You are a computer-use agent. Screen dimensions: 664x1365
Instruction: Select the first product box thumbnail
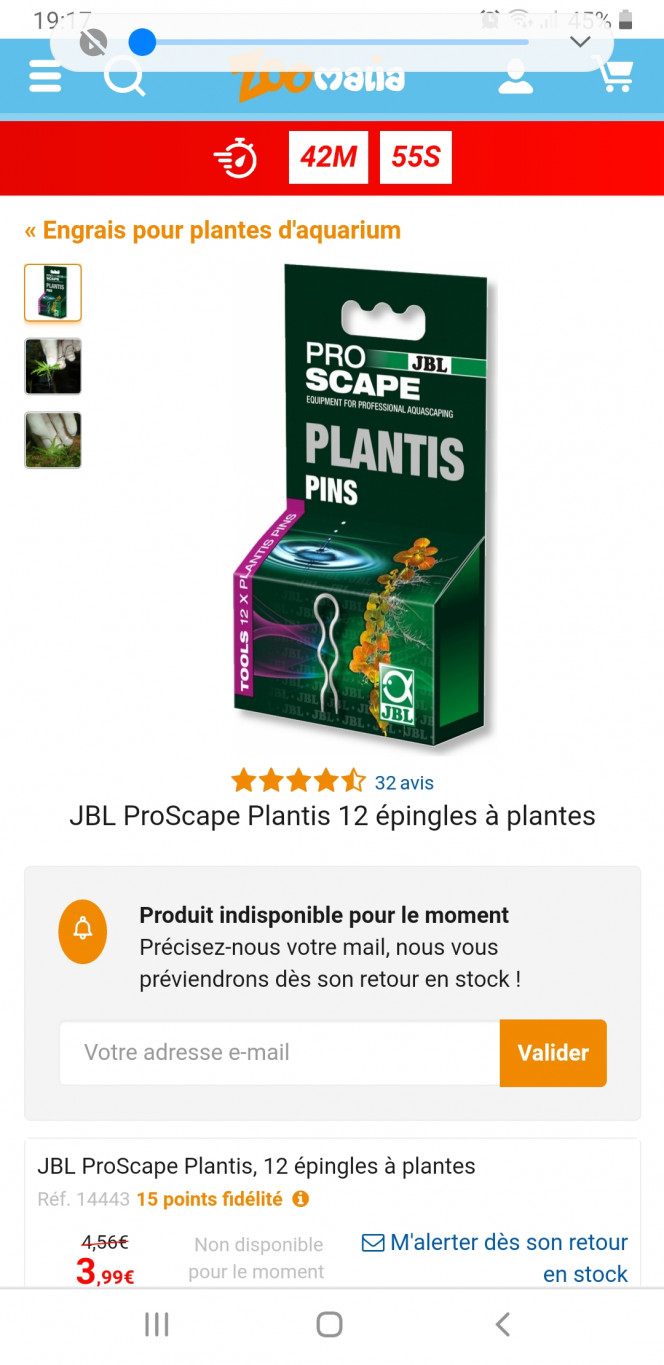click(x=53, y=293)
